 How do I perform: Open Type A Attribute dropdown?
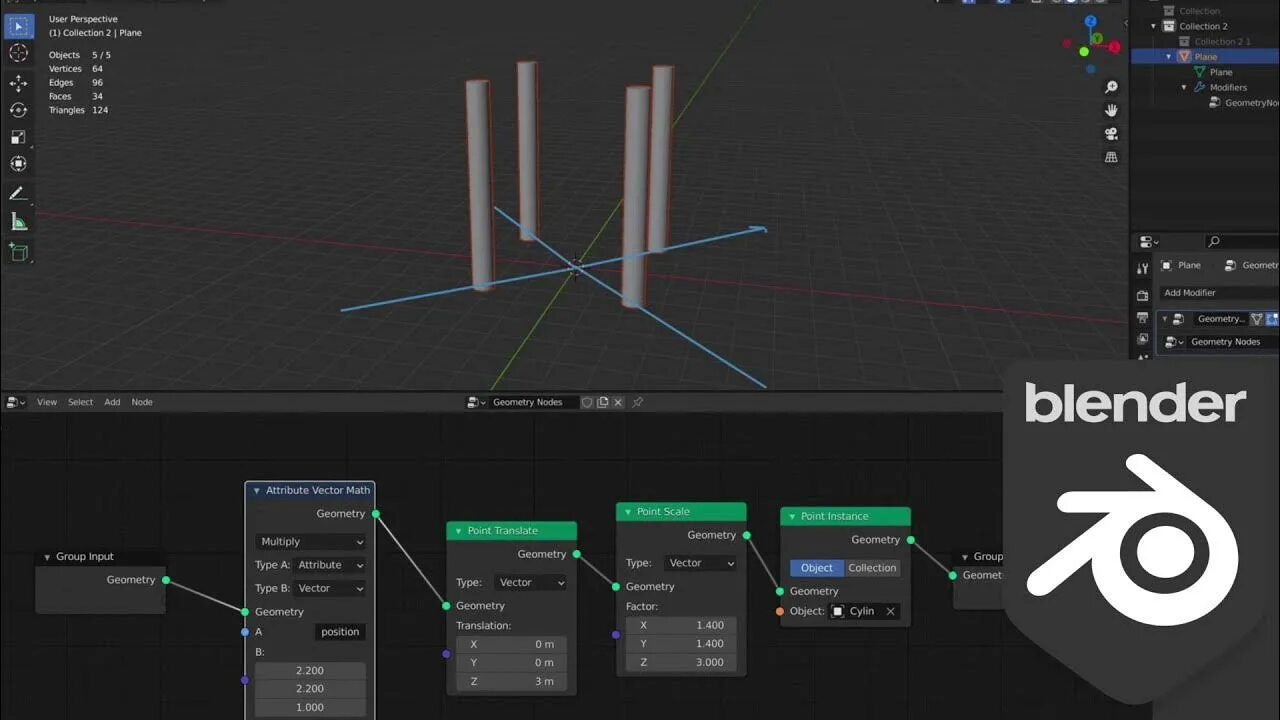coord(330,565)
